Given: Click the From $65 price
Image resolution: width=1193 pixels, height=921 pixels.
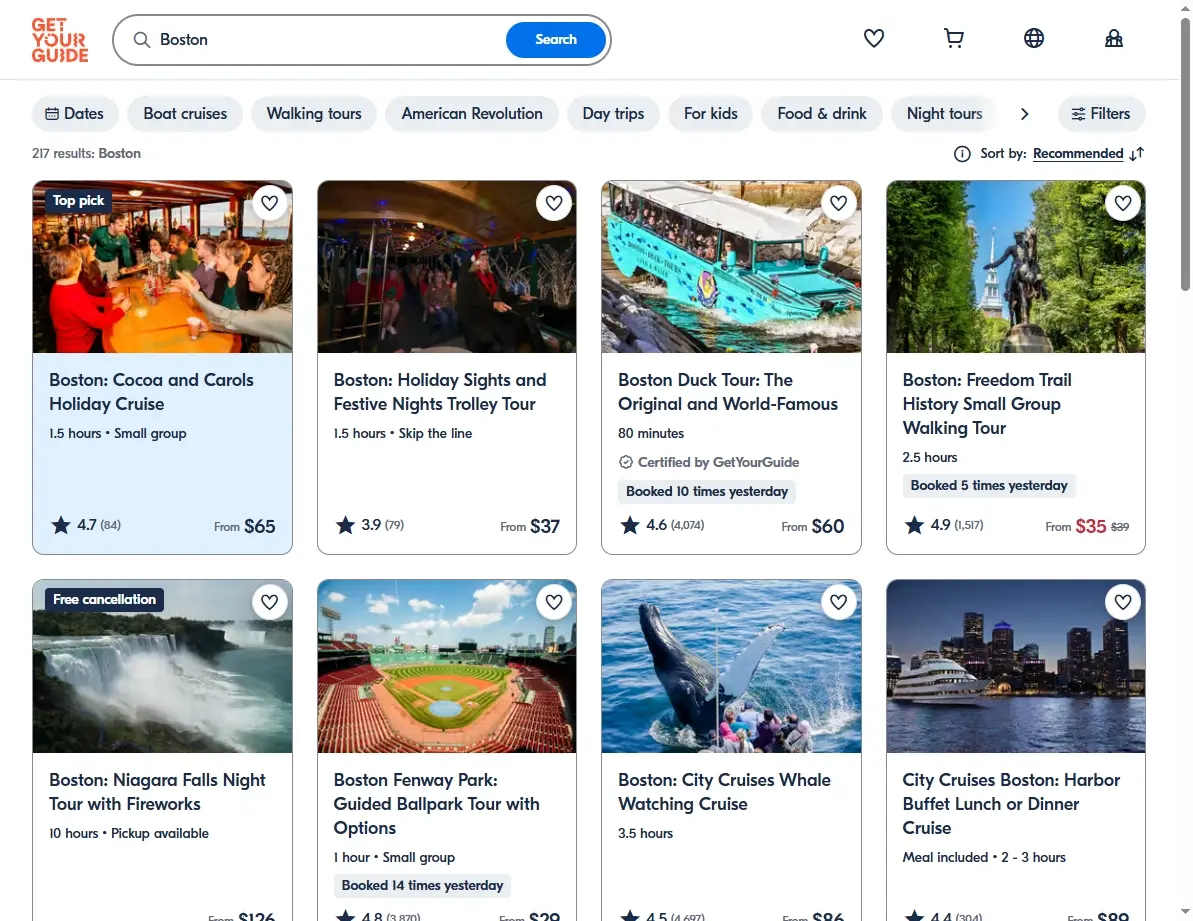Looking at the screenshot, I should [x=245, y=526].
